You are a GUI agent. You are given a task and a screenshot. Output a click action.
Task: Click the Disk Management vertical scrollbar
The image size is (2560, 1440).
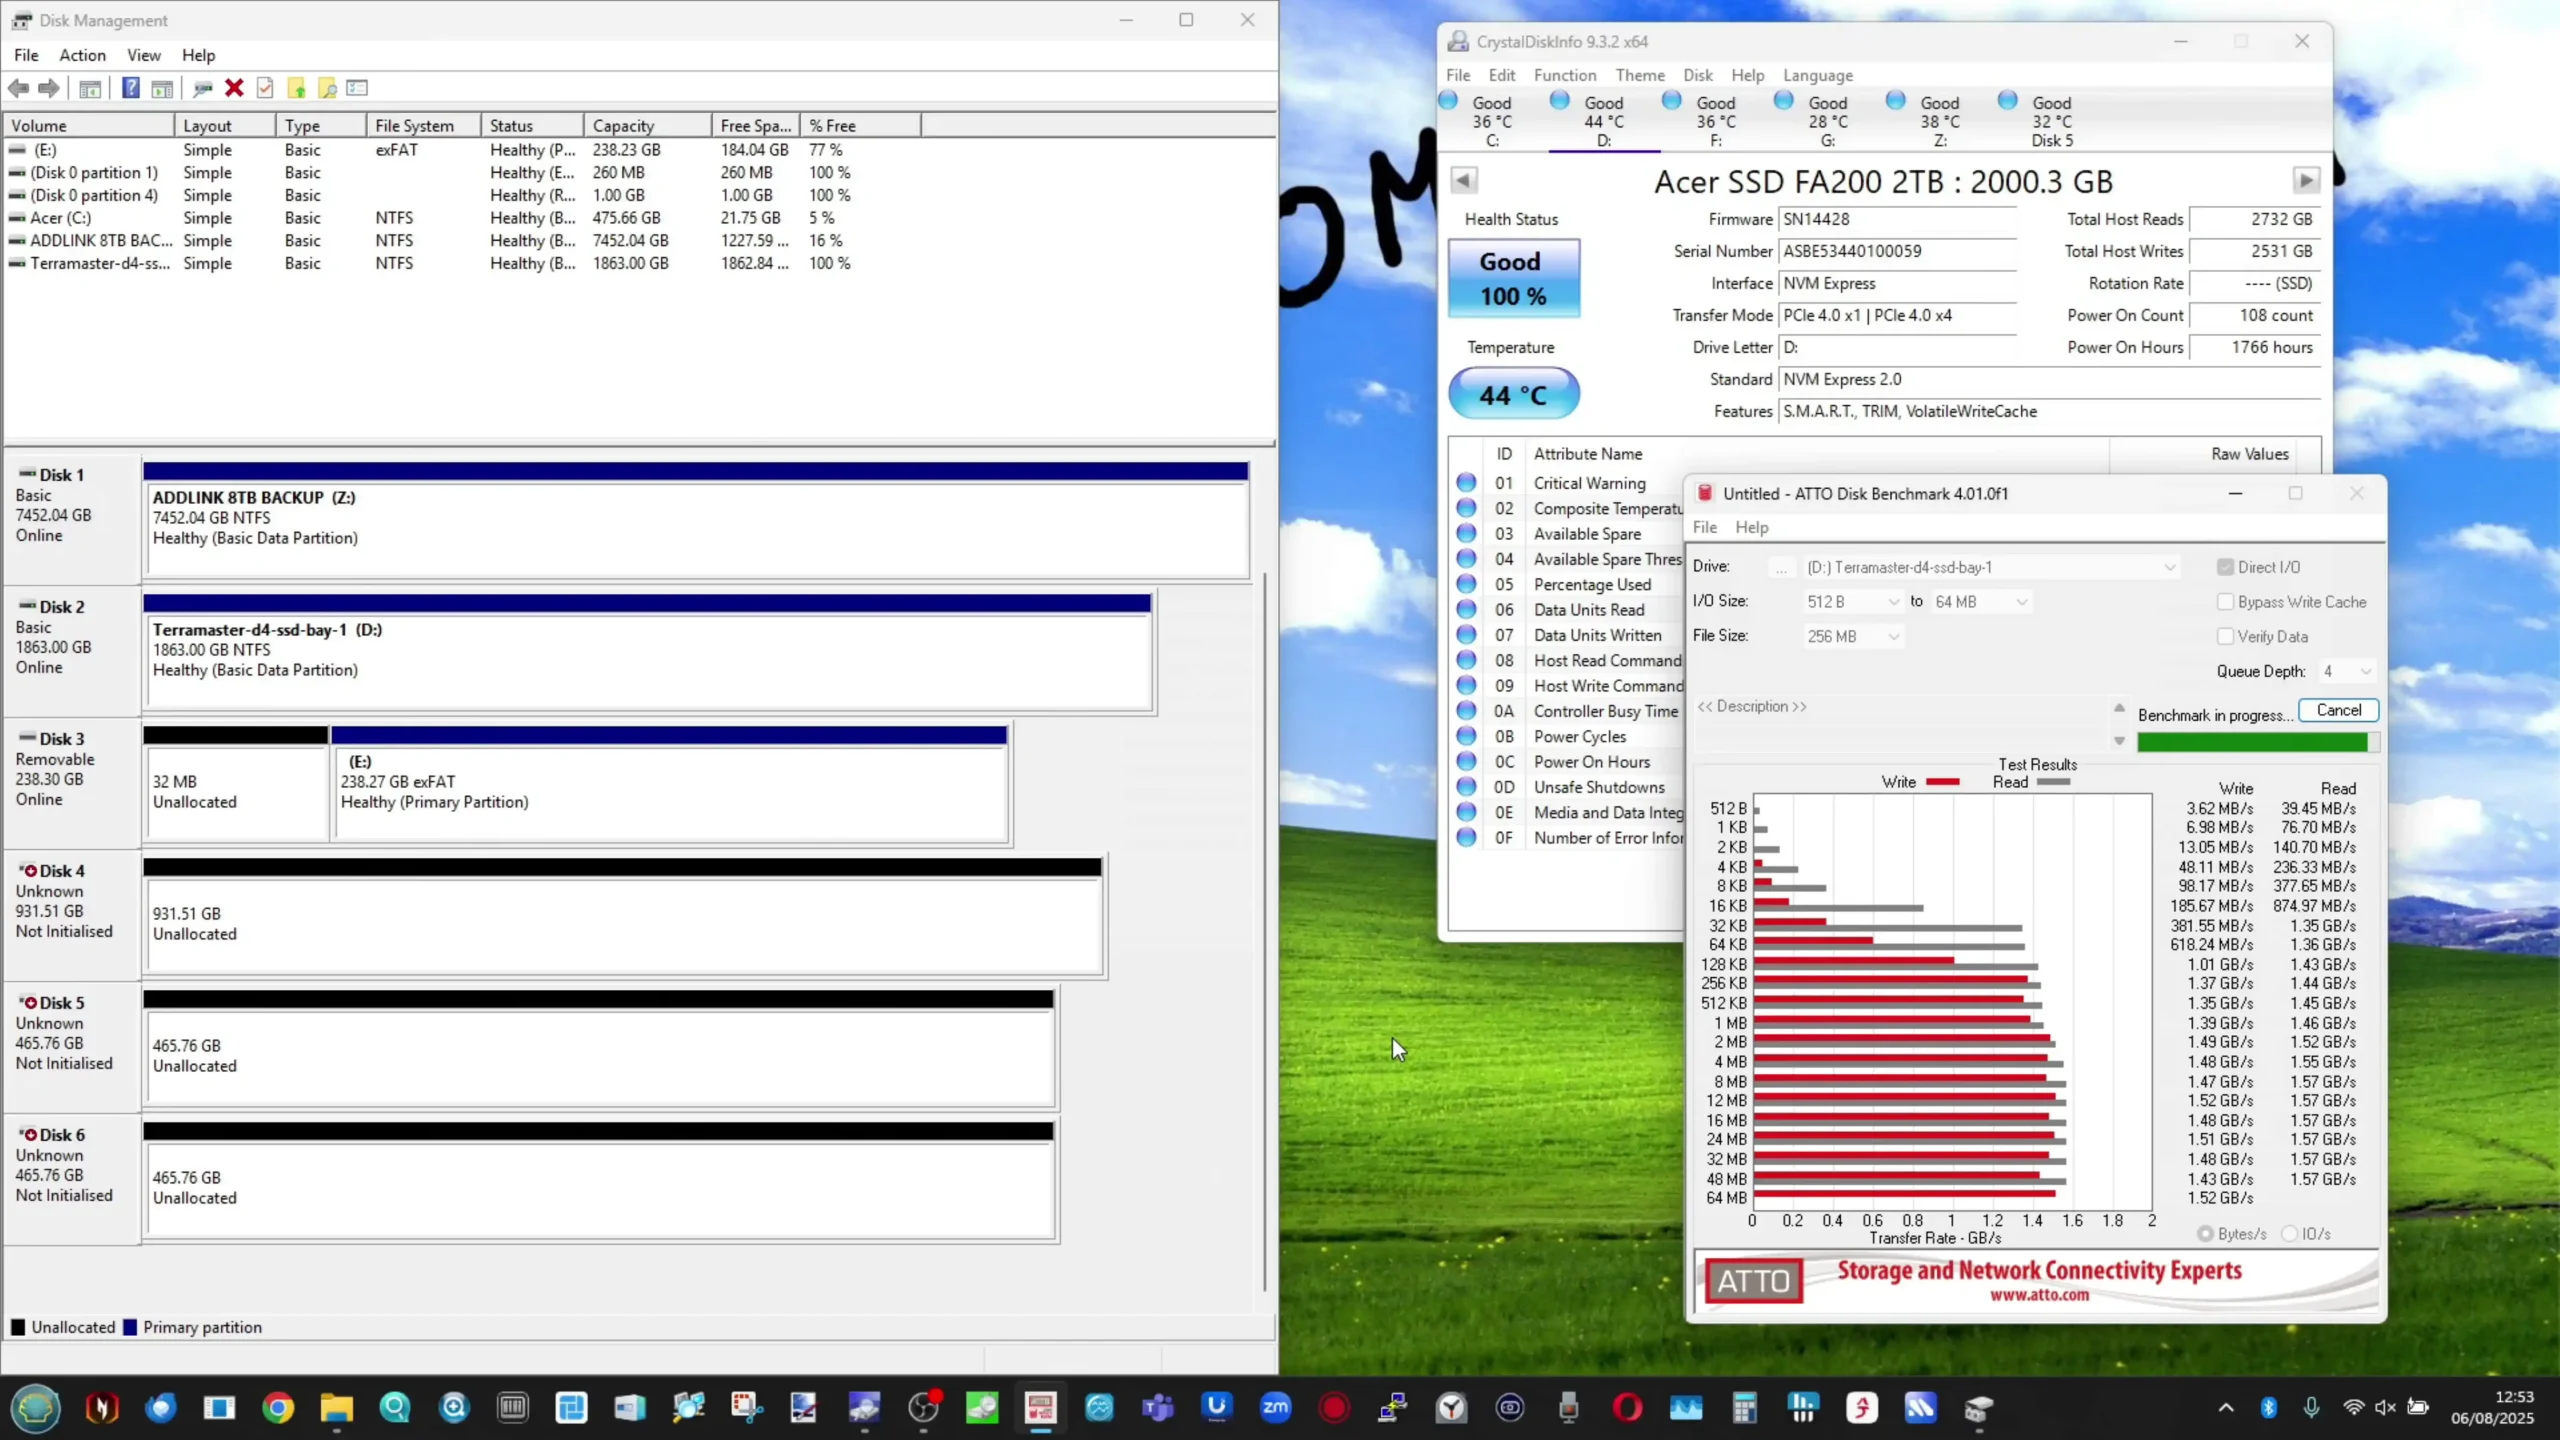tap(1265, 930)
